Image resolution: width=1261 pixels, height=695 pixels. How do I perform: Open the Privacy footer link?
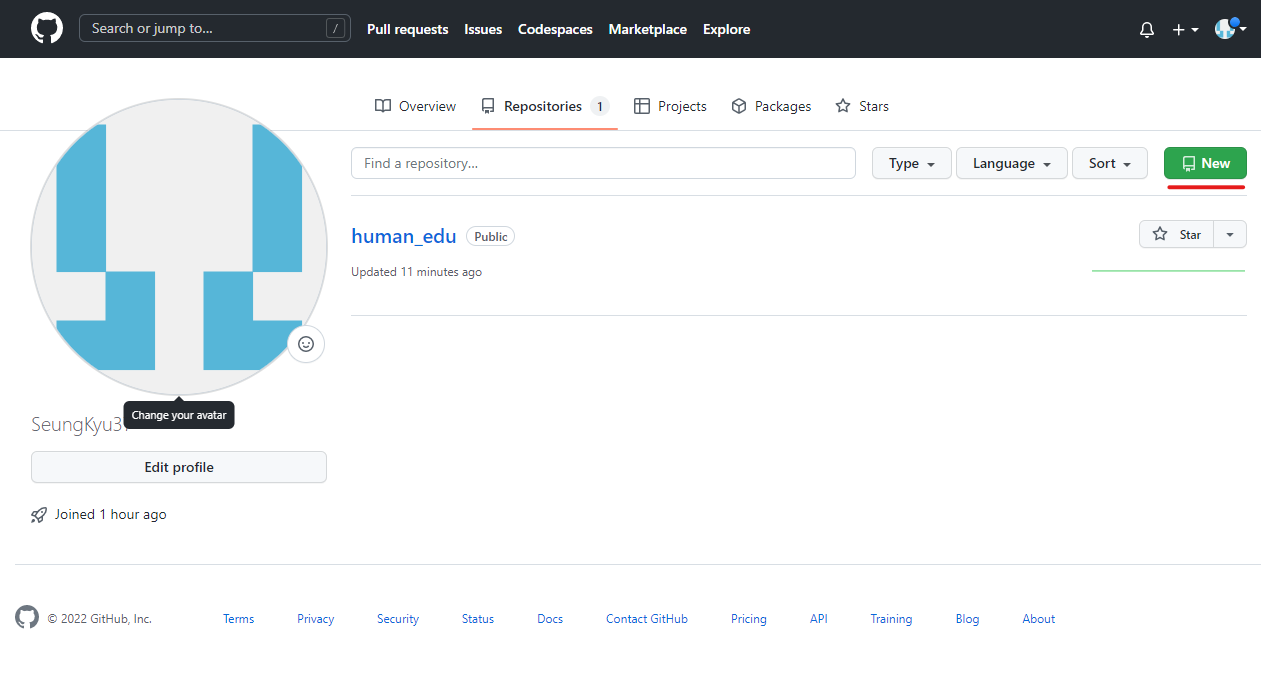315,619
